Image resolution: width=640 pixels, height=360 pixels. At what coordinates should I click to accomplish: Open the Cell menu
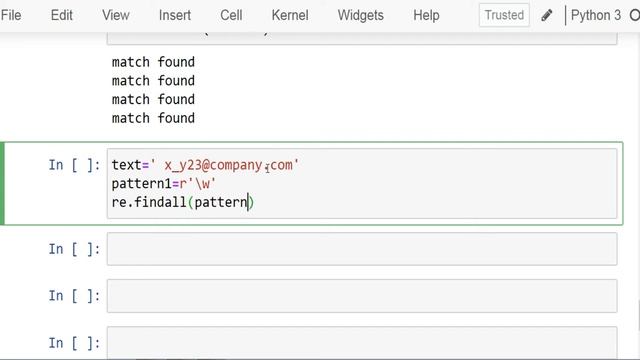point(231,16)
